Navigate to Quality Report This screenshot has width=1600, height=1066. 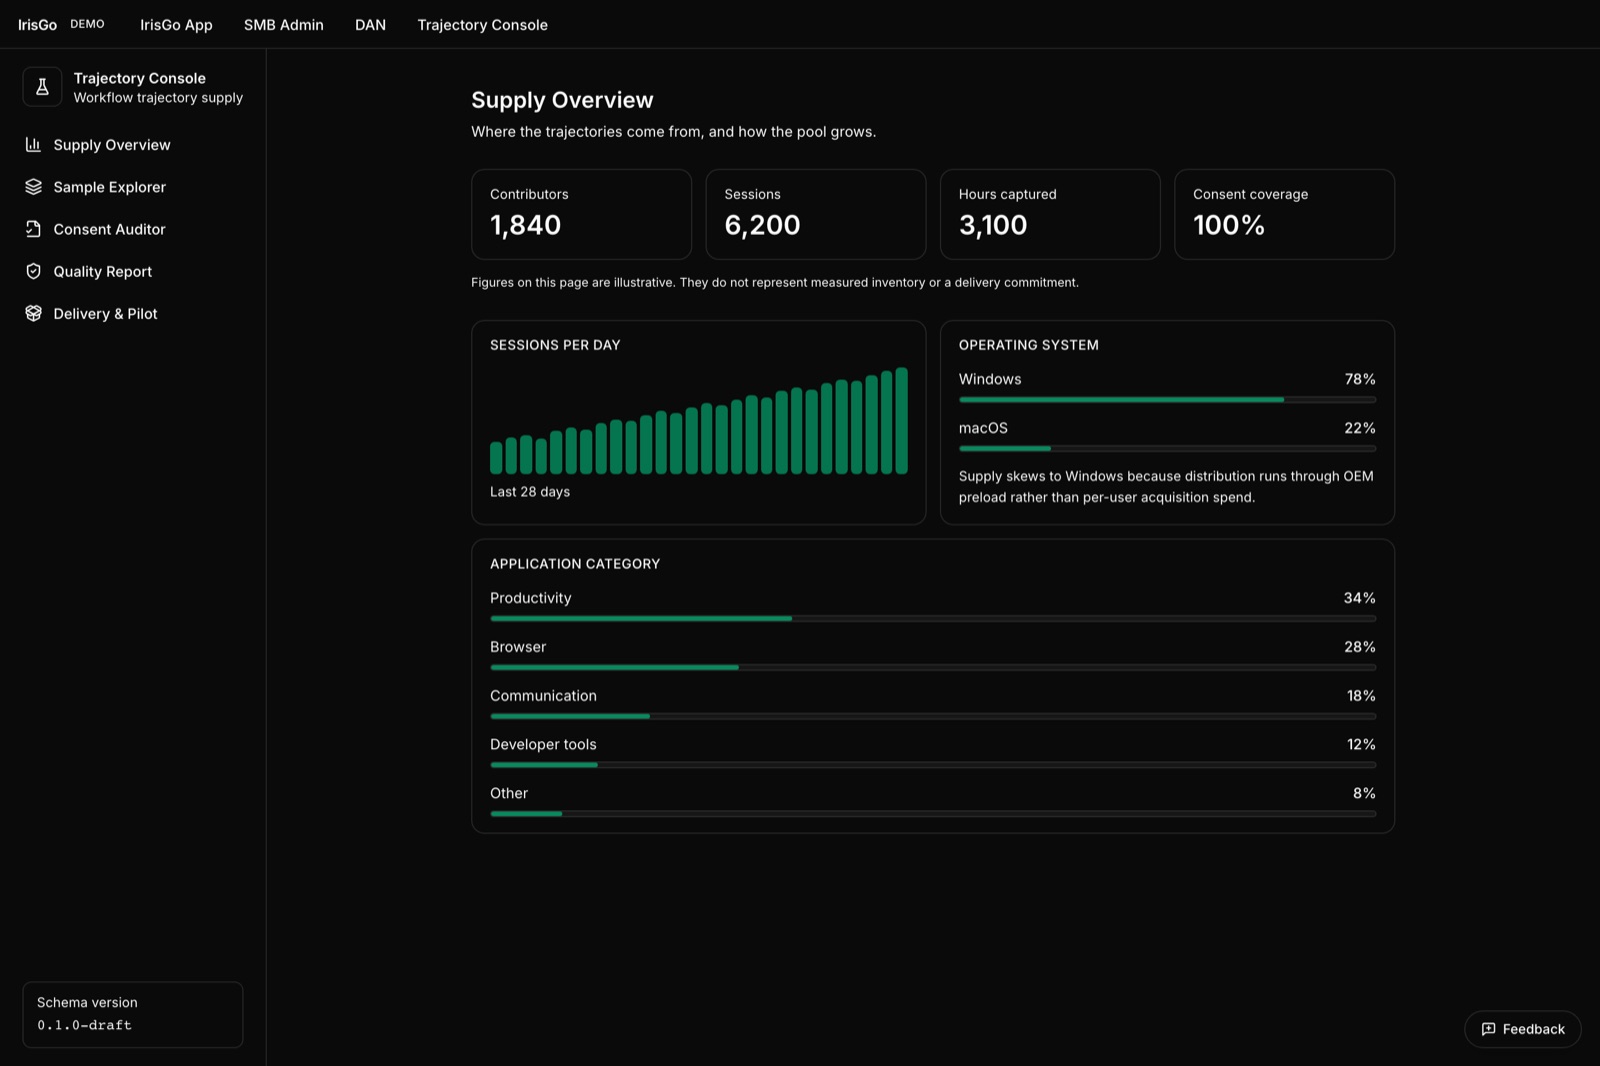(x=133, y=271)
